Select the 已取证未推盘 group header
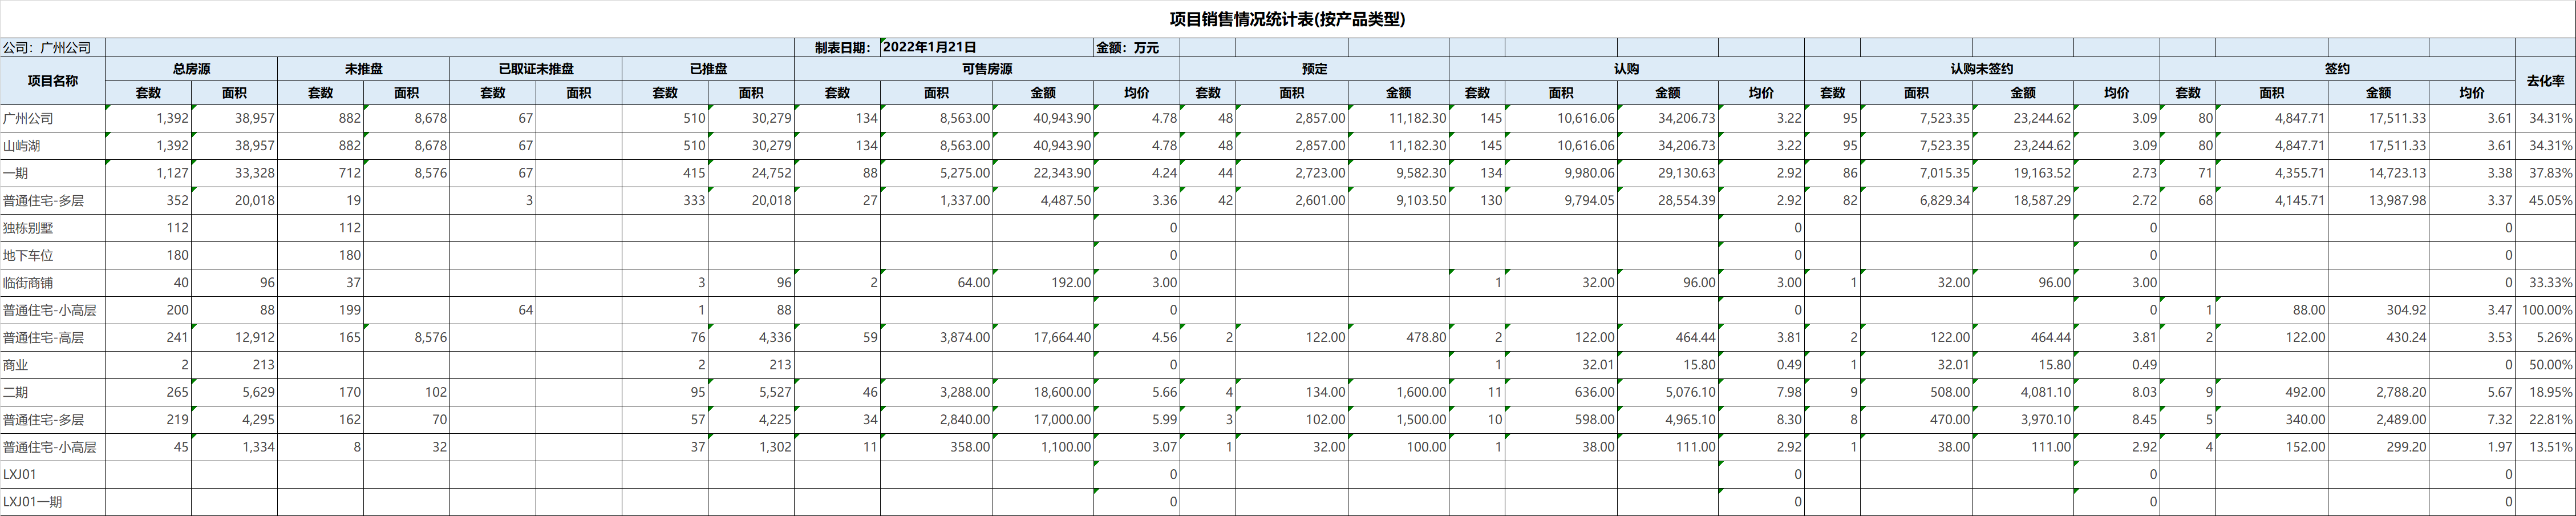The width and height of the screenshot is (2576, 516). (535, 69)
